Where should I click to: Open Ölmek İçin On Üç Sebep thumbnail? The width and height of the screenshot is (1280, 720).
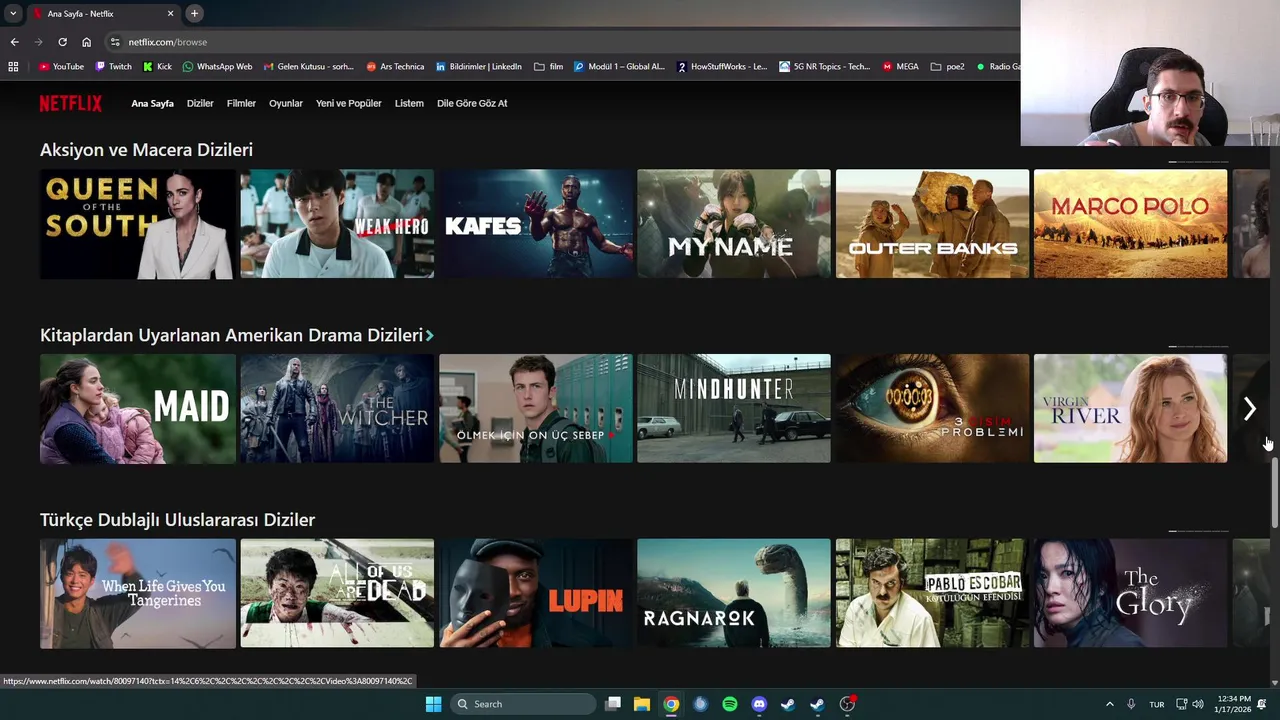click(536, 408)
